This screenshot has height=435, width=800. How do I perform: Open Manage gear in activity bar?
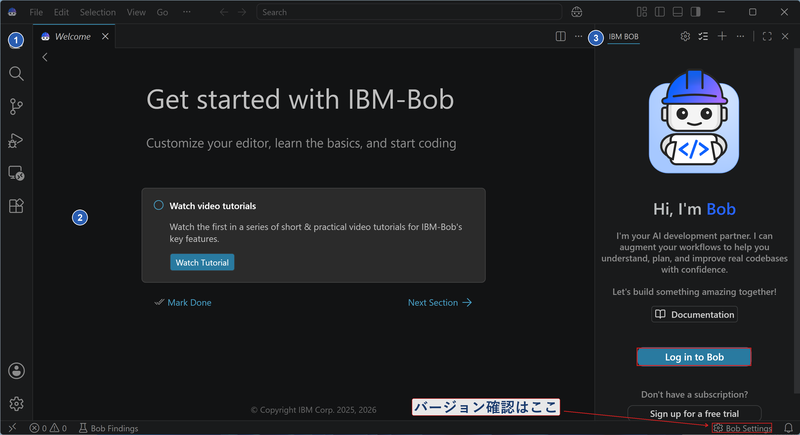pyautogui.click(x=16, y=404)
